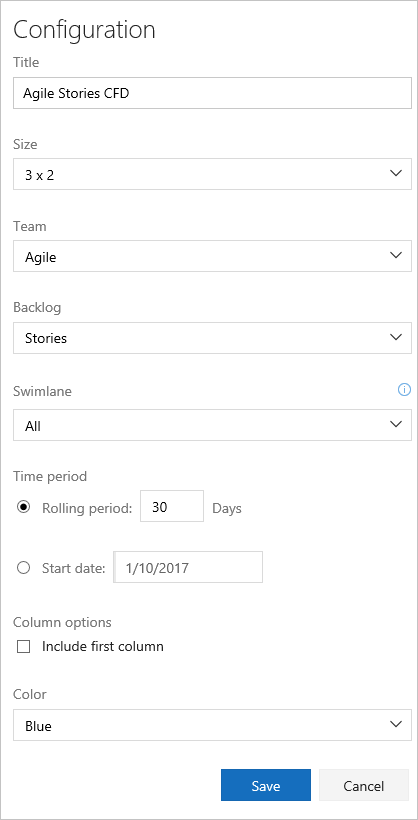This screenshot has height=820, width=418.
Task: Open the Color dropdown showing Blue
Action: pyautogui.click(x=212, y=725)
